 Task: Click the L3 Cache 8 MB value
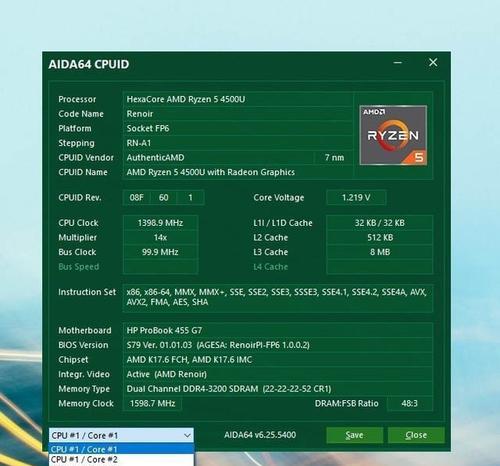pos(380,252)
